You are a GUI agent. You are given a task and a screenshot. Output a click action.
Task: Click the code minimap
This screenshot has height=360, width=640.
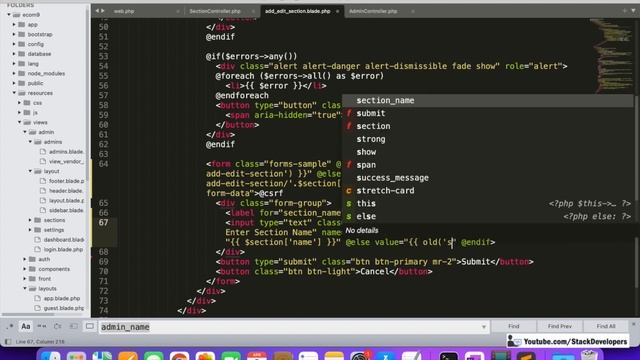pyautogui.click(x=611, y=55)
